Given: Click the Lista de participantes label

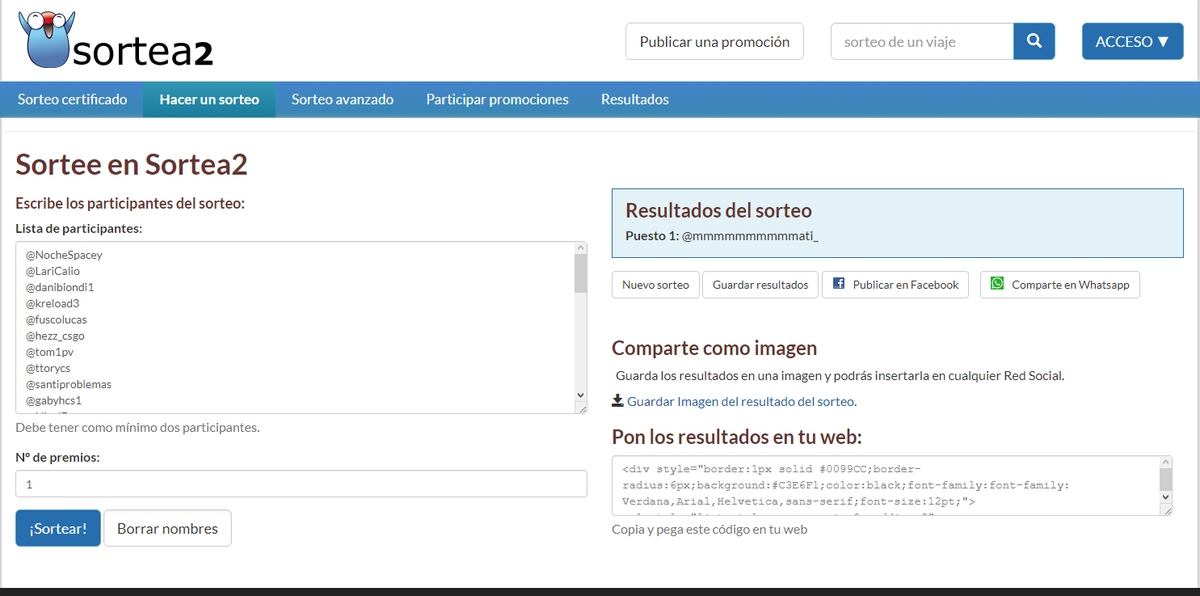Looking at the screenshot, I should click(x=79, y=229).
